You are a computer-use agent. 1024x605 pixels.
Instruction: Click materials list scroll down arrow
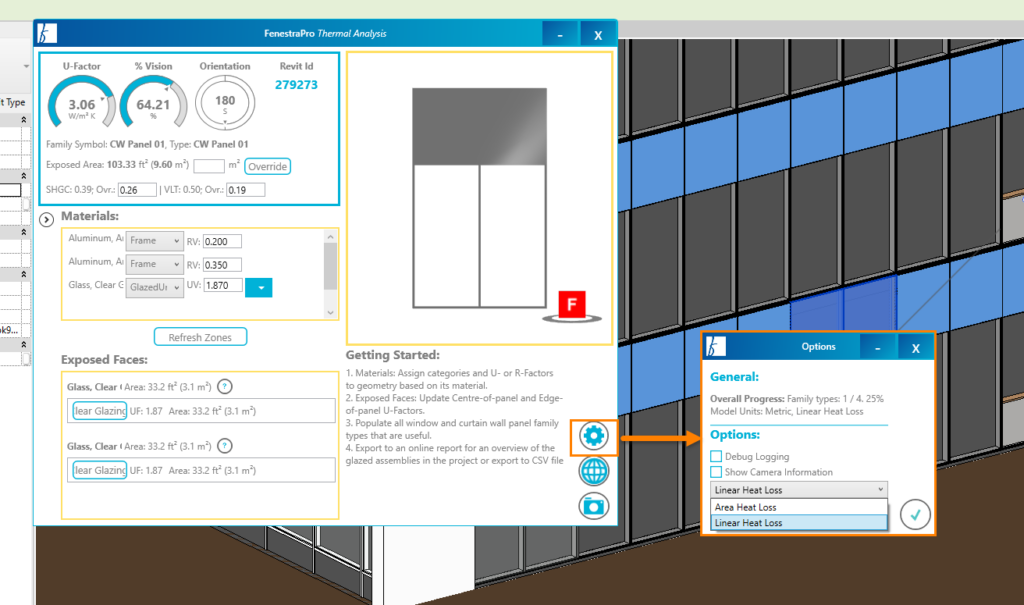click(x=330, y=312)
